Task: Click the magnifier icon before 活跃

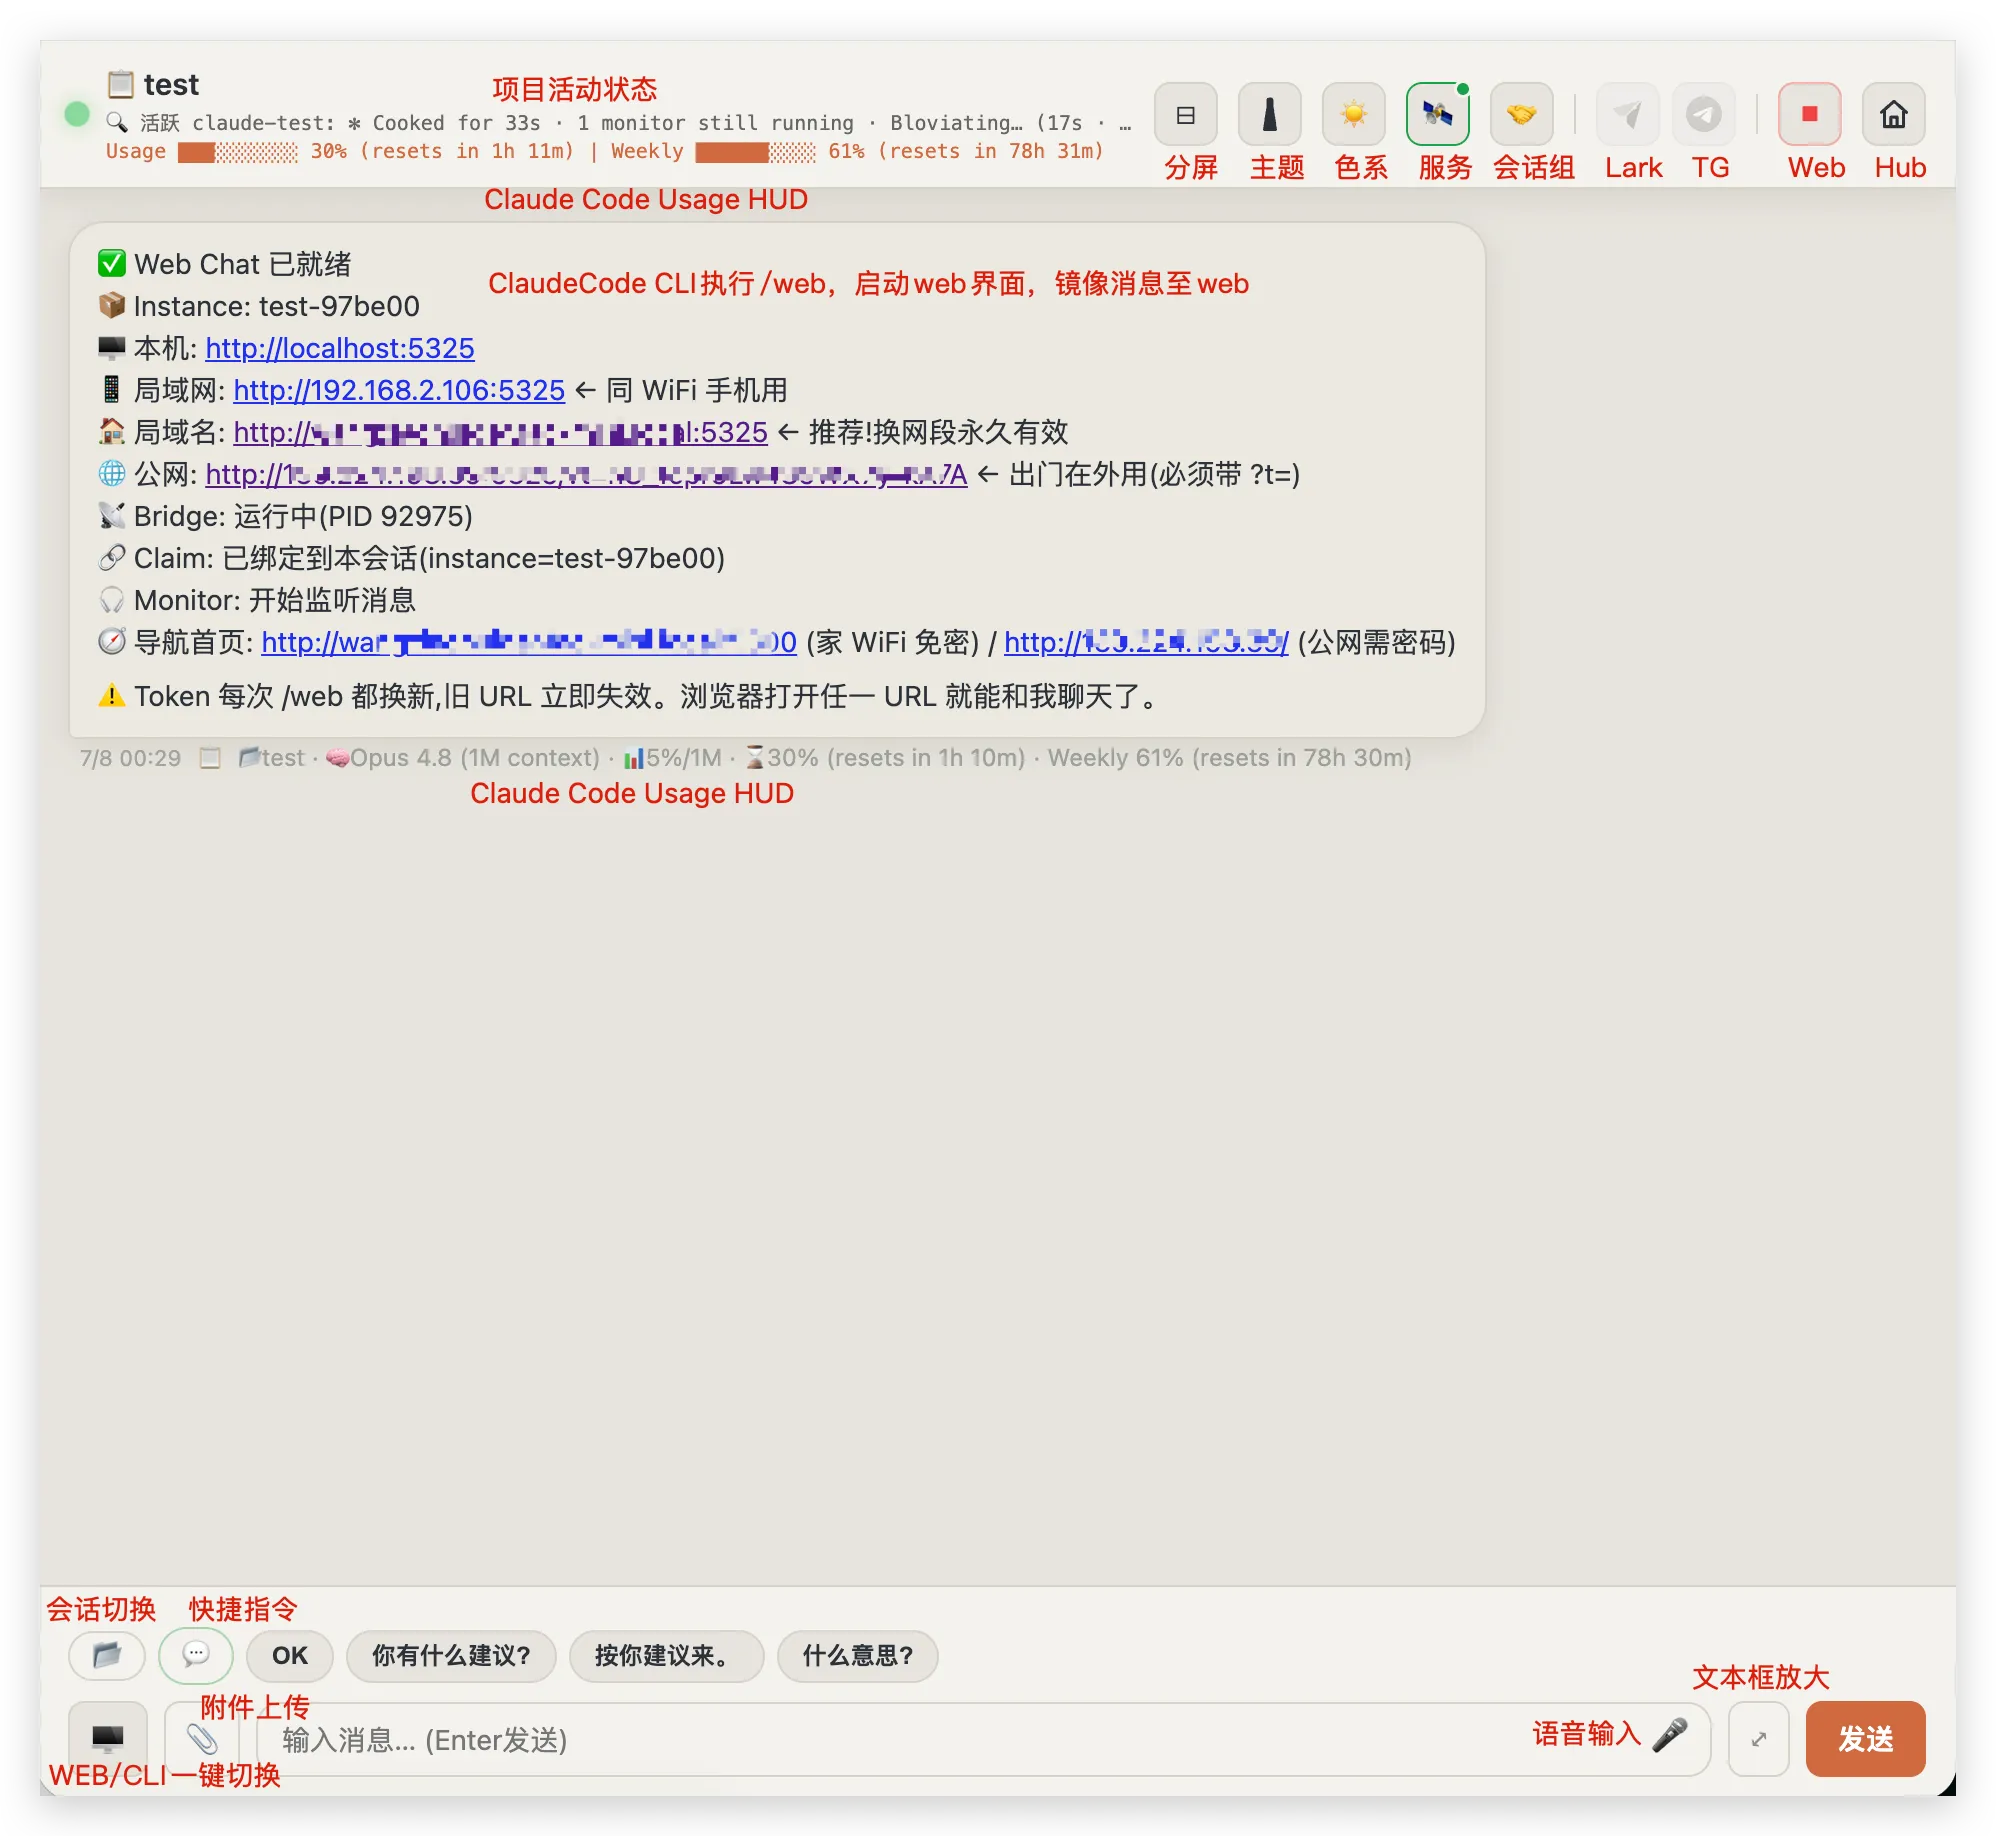Action: 117,122
